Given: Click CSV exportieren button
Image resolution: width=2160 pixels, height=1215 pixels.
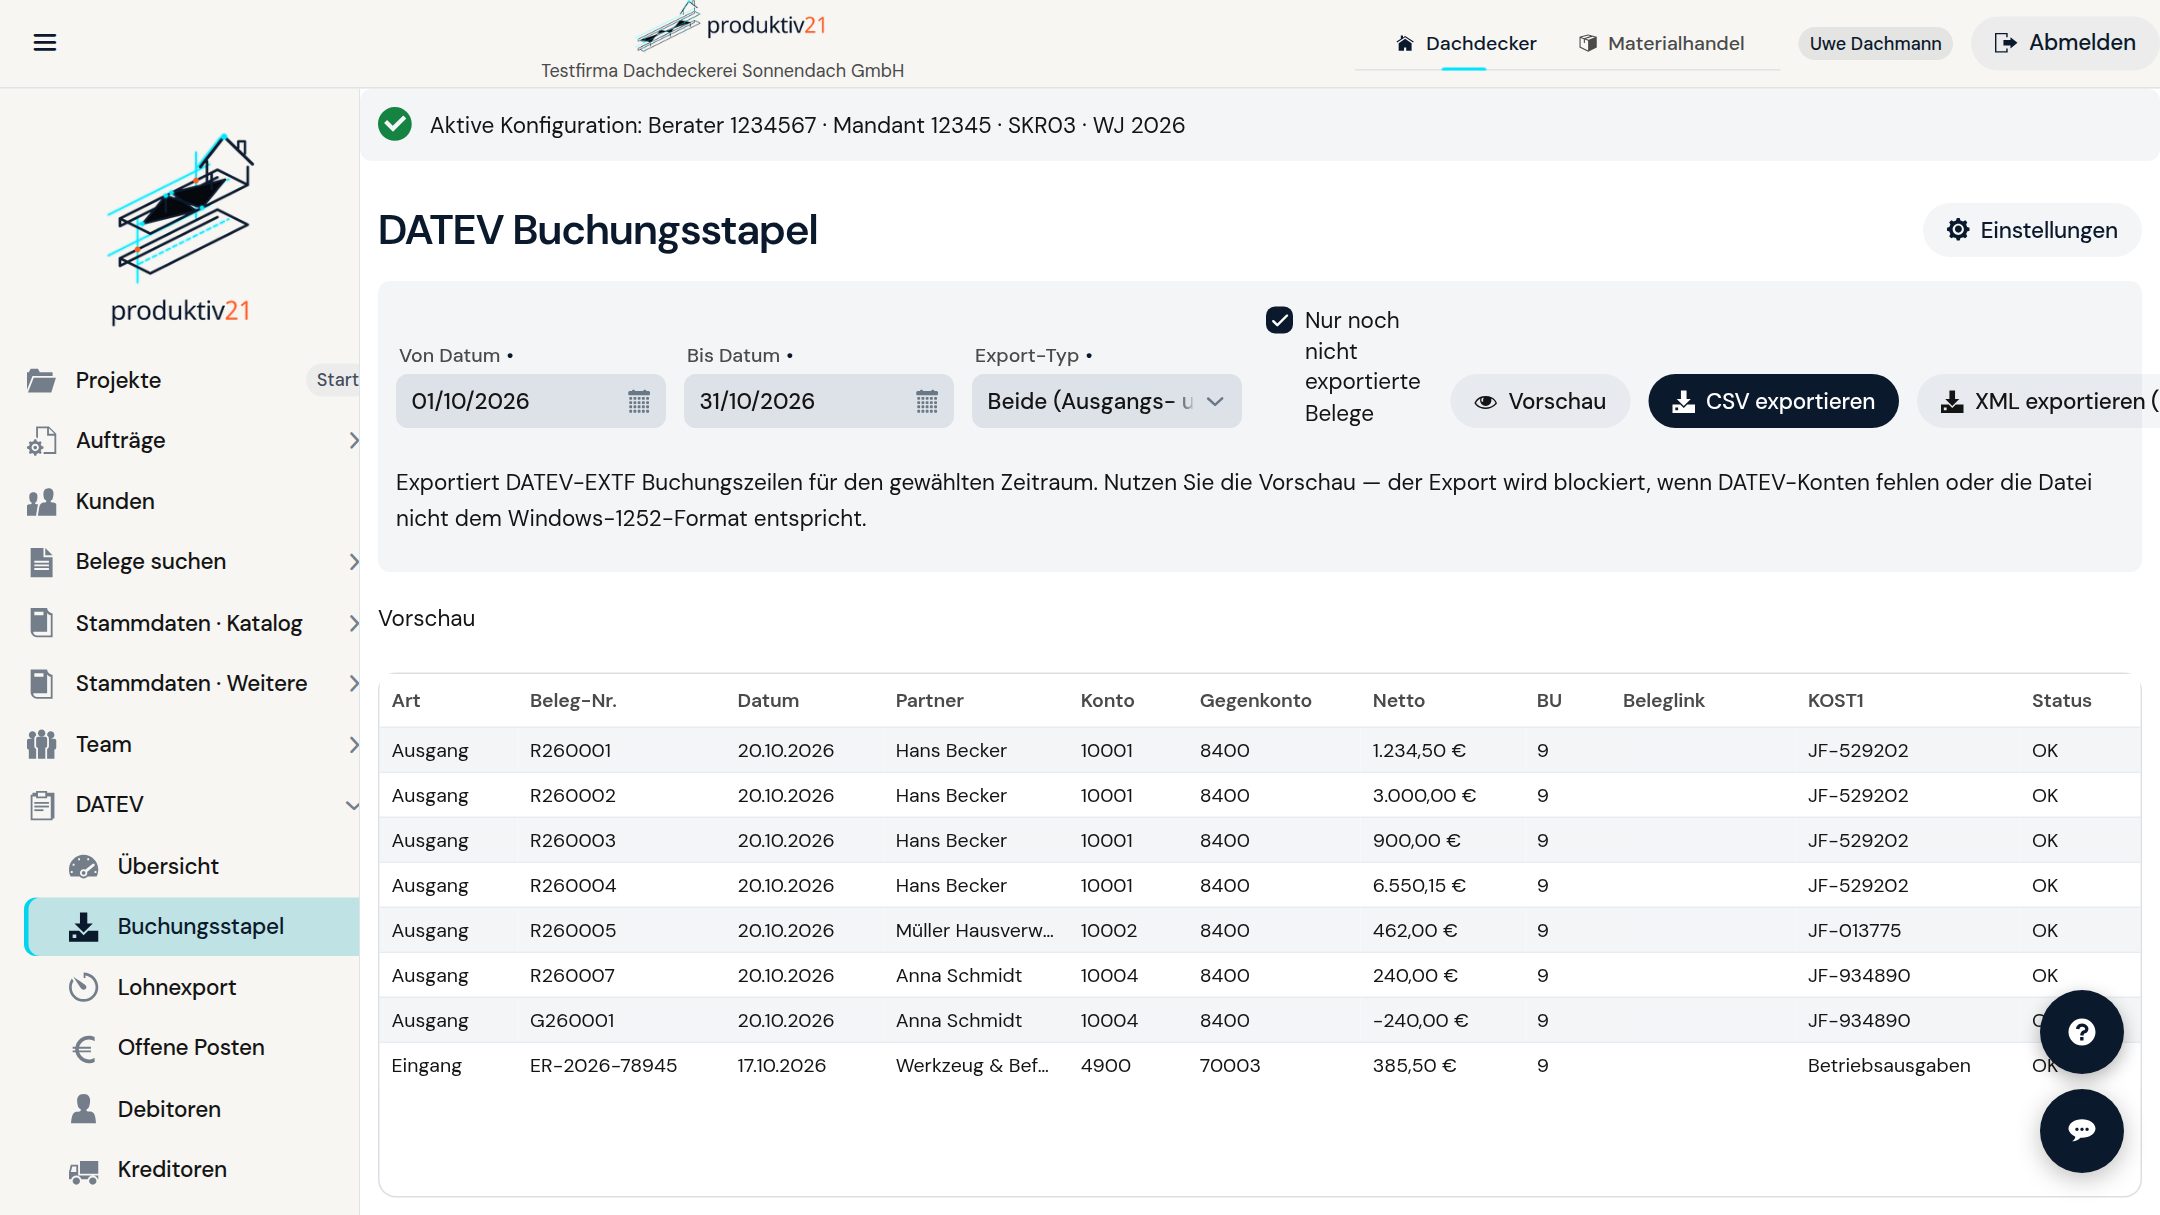Looking at the screenshot, I should [x=1773, y=401].
